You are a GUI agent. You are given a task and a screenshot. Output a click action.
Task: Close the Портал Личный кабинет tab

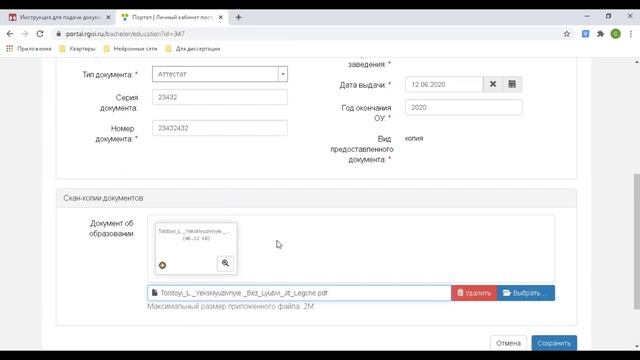pyautogui.click(x=220, y=18)
